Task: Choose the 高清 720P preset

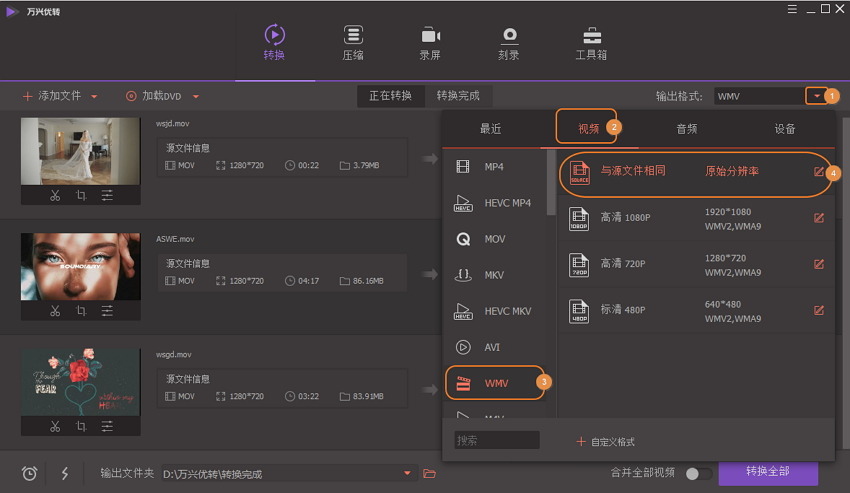Action: point(696,265)
